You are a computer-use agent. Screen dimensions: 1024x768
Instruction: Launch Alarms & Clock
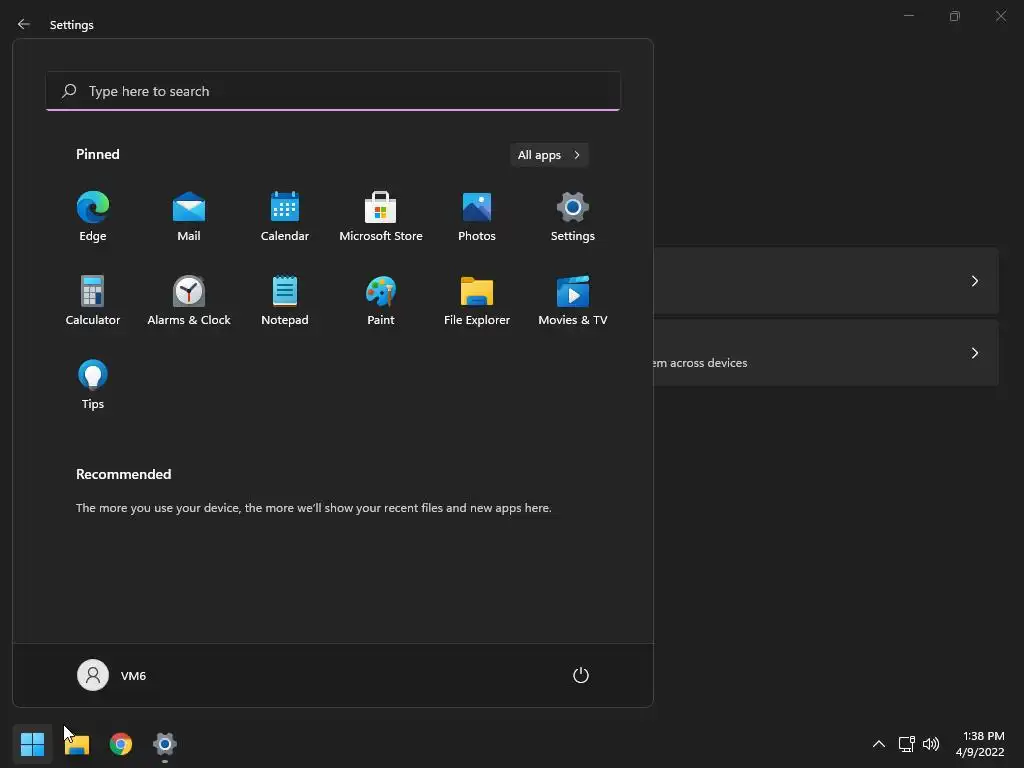189,300
